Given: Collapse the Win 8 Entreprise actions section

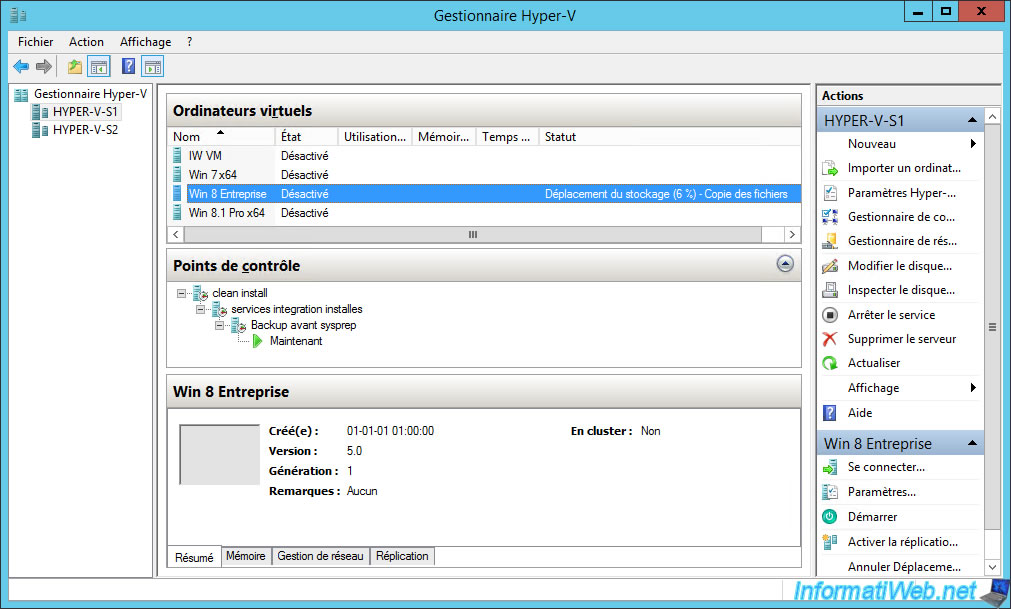Looking at the screenshot, I should 972,443.
